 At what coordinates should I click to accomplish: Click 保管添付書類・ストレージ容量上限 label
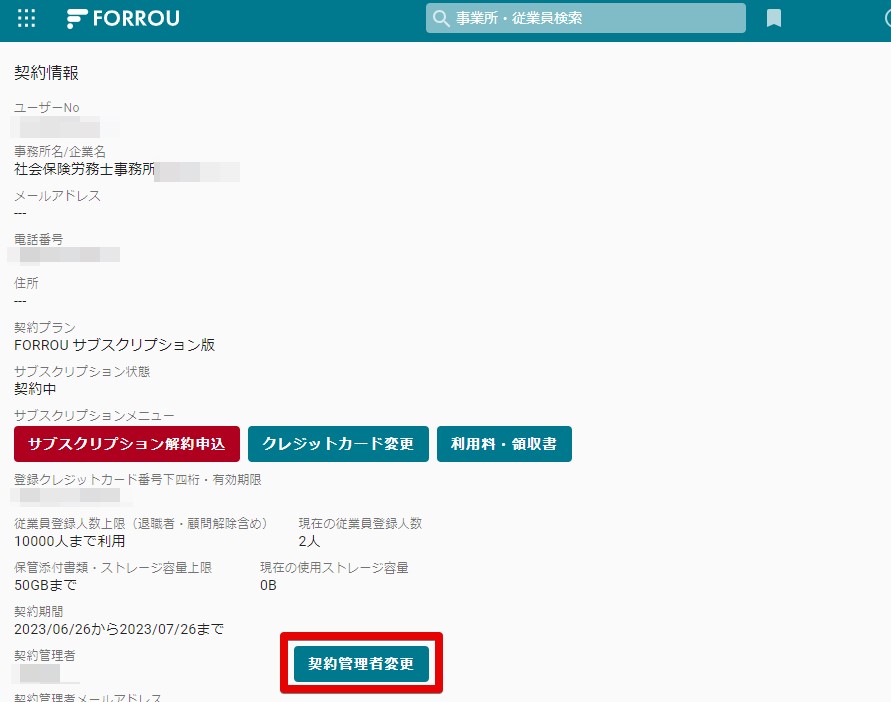[x=113, y=567]
